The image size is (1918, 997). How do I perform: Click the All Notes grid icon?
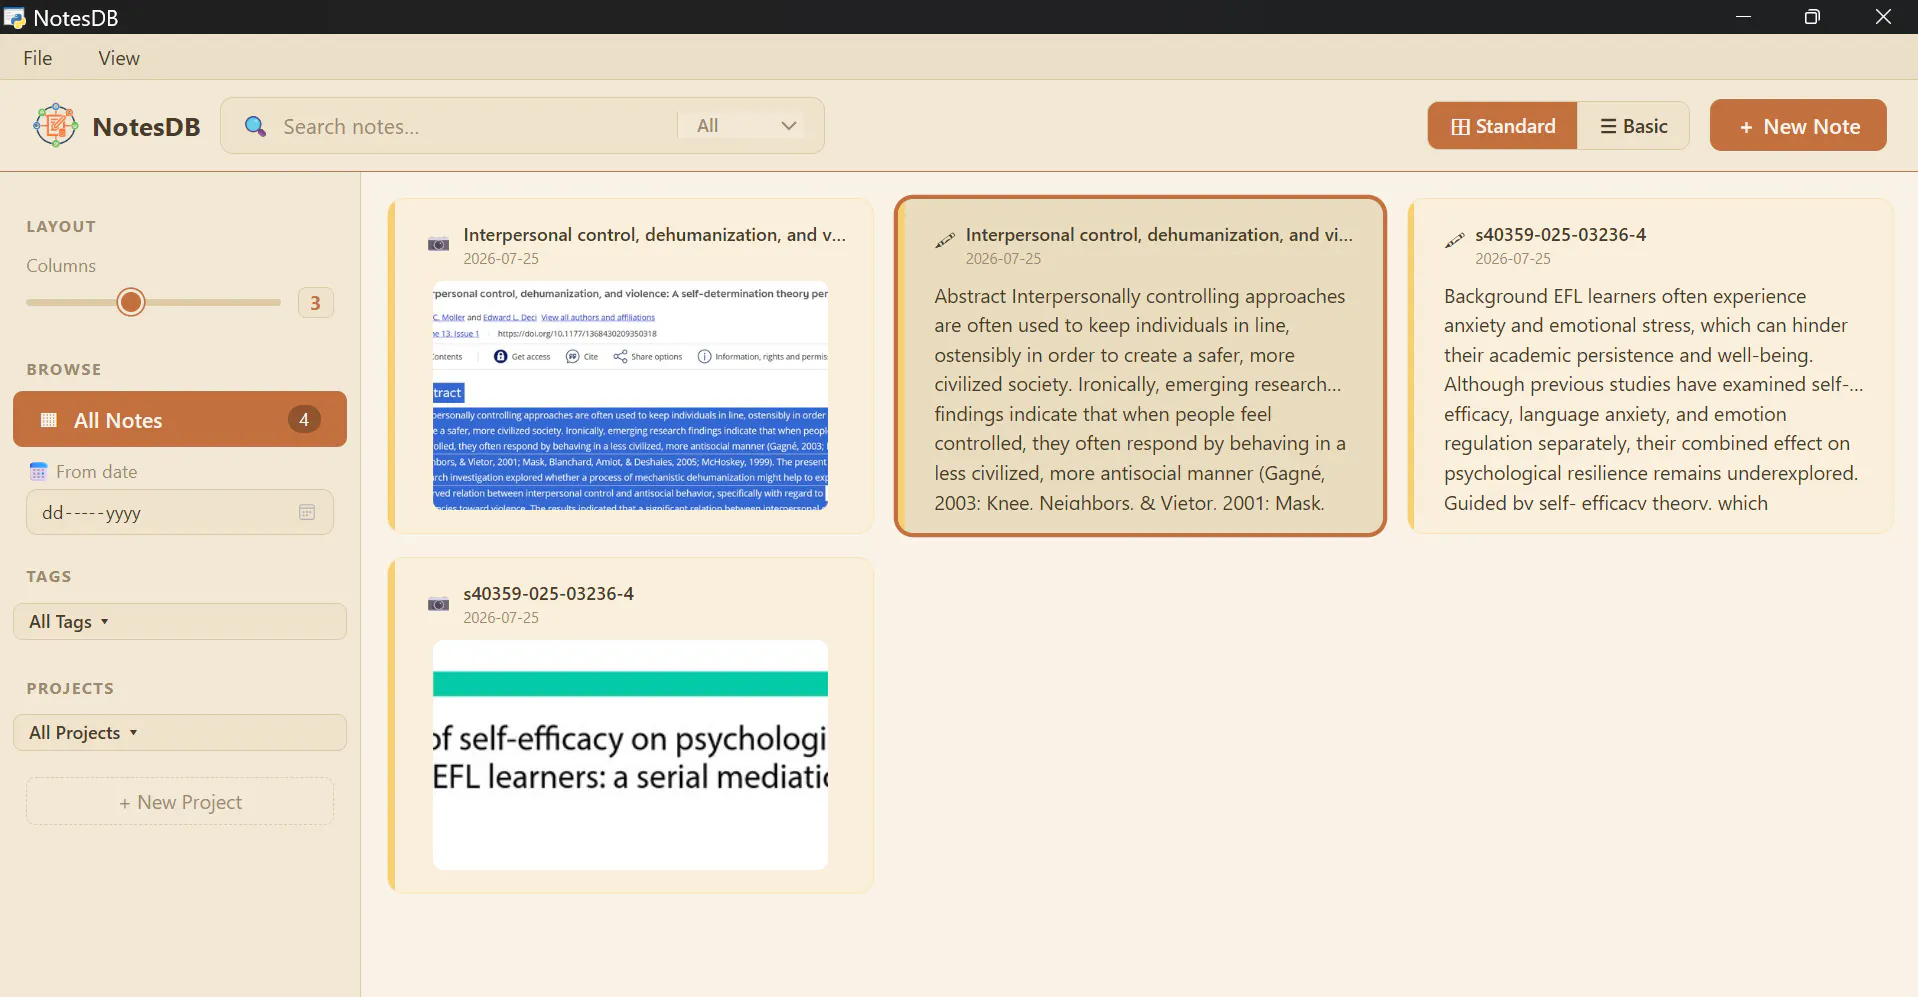pyautogui.click(x=48, y=420)
